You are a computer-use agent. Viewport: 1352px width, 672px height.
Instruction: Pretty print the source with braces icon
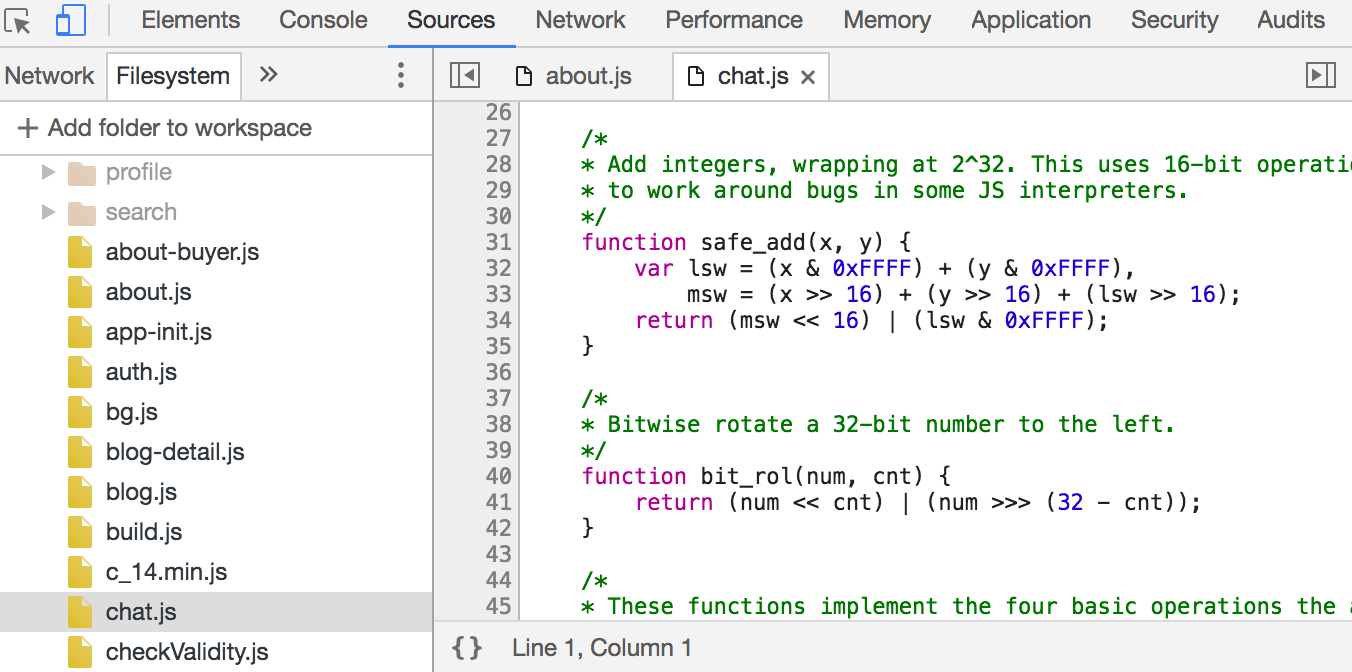466,648
